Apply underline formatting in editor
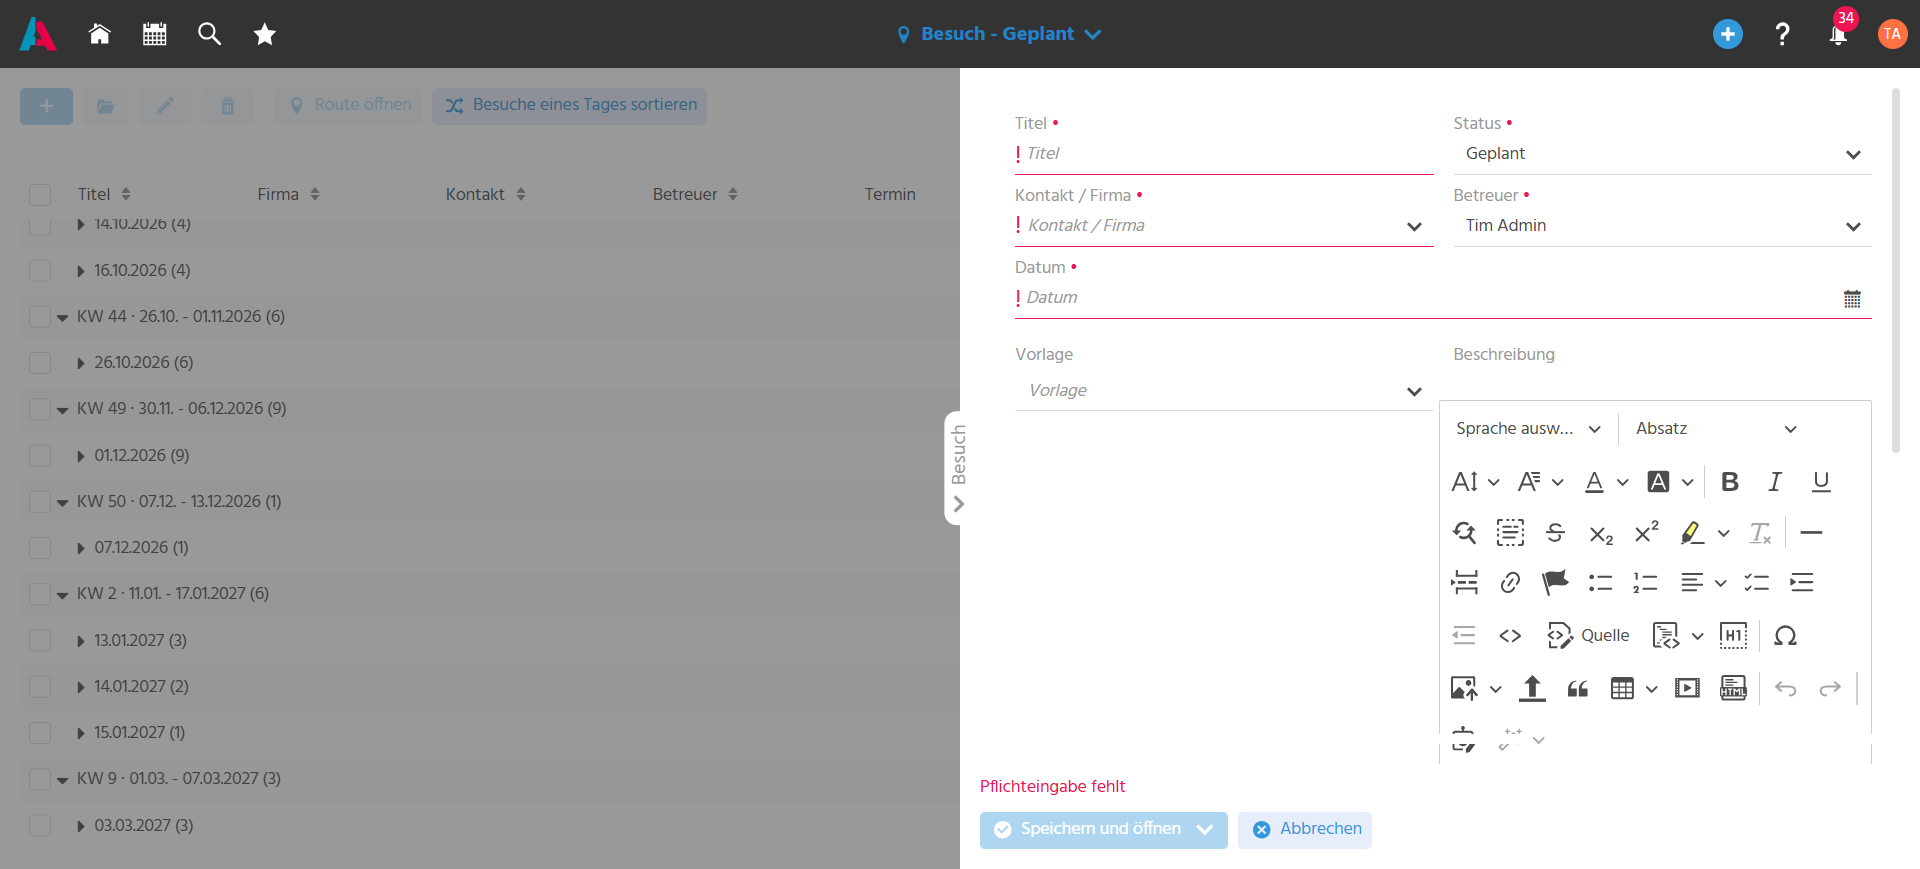The width and height of the screenshot is (1920, 869). 1821,482
